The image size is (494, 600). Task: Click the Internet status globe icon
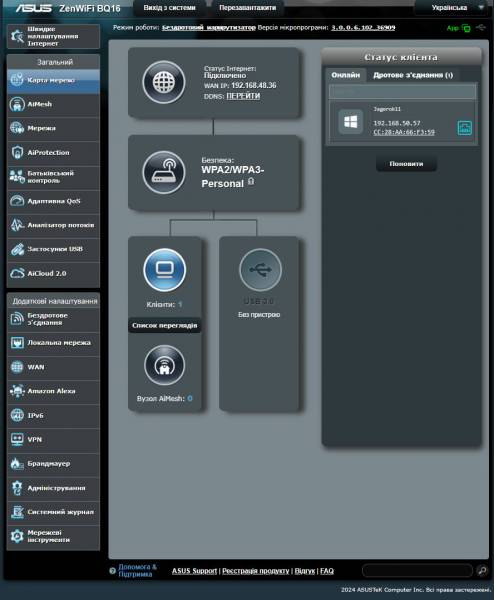click(164, 82)
